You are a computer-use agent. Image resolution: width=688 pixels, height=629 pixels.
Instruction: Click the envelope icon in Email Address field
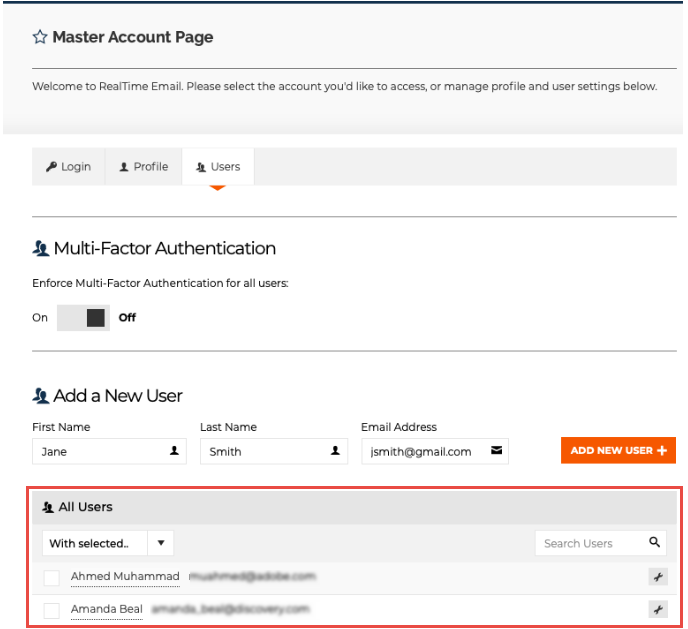pos(496,451)
